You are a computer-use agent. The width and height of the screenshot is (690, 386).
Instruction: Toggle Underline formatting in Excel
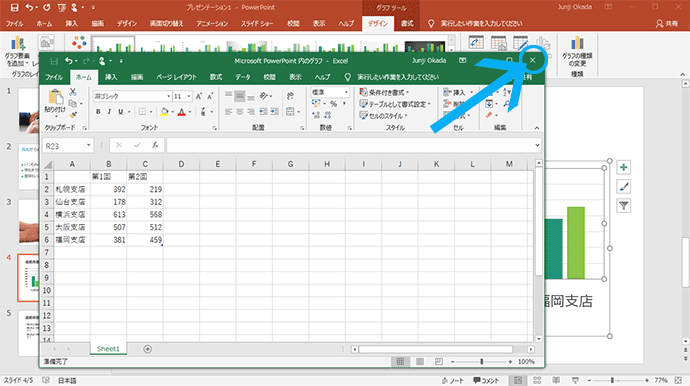click(120, 112)
